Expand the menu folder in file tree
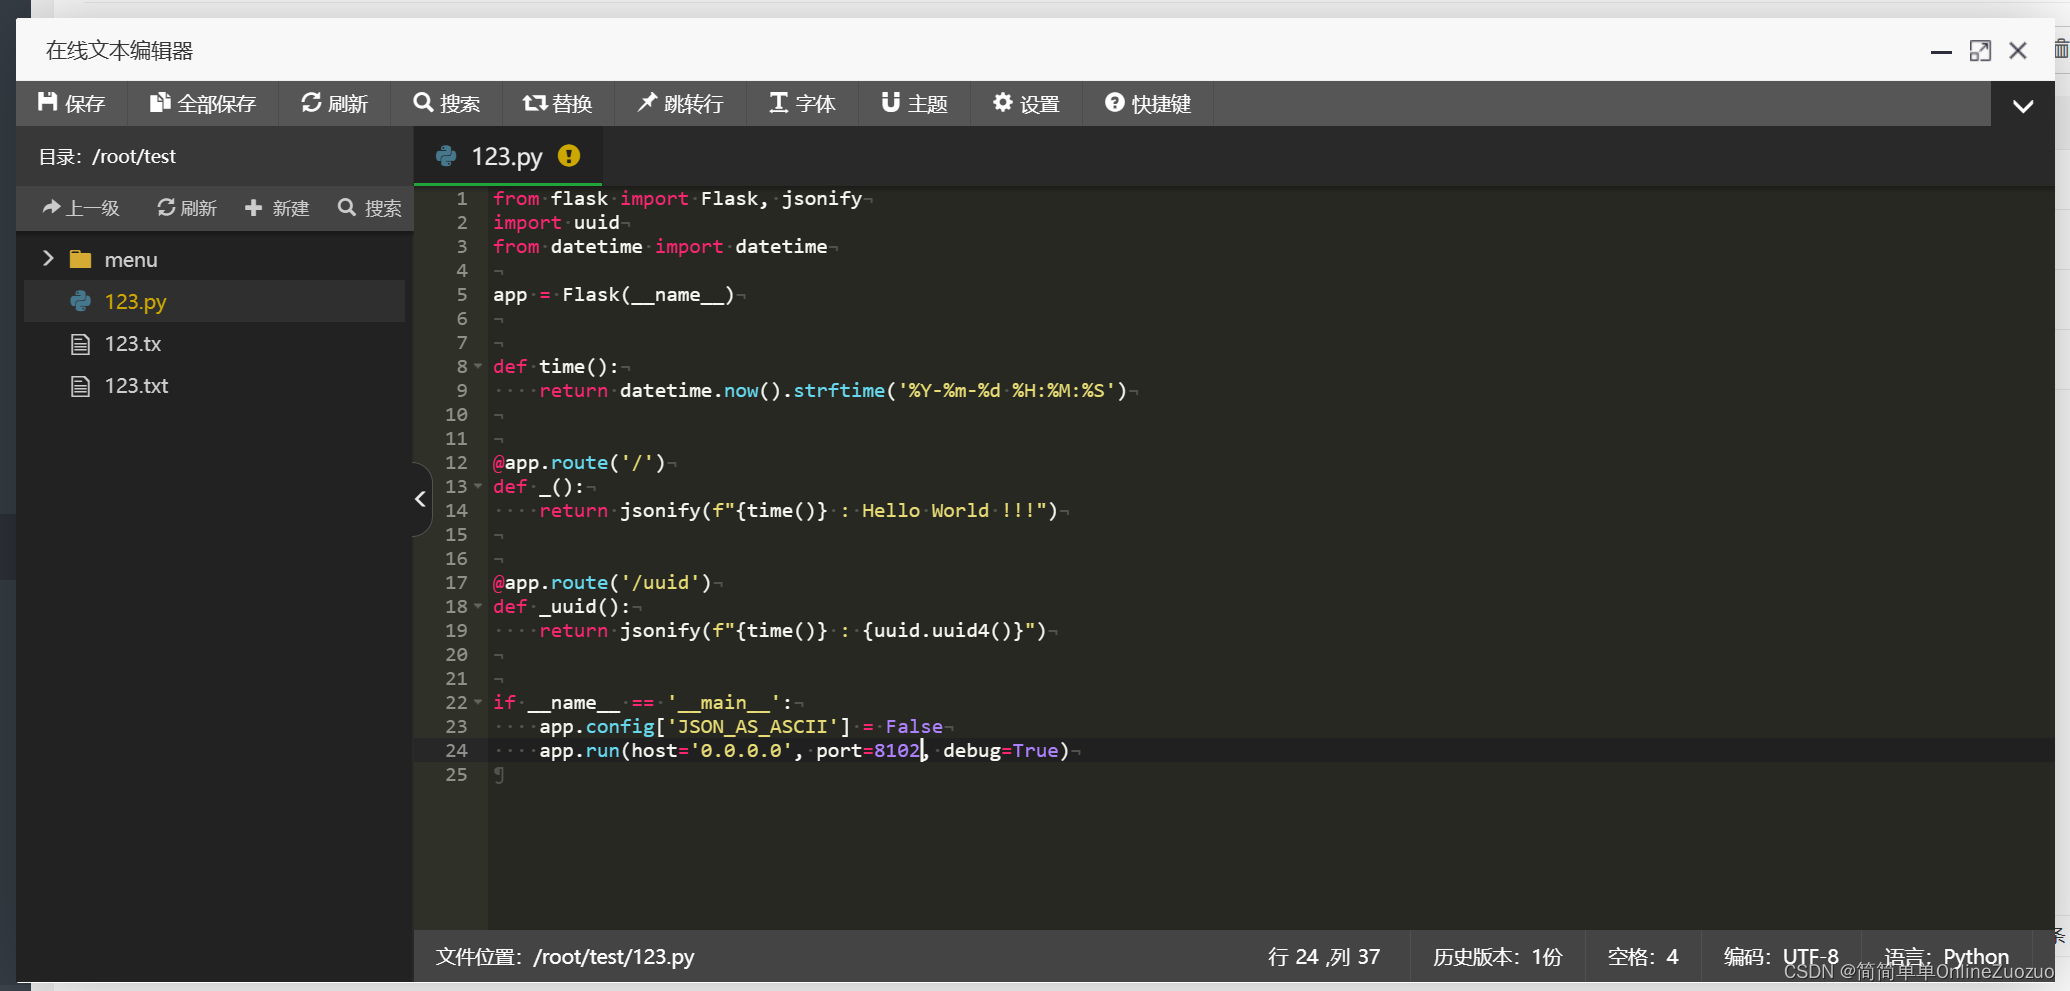Viewport: 2070px width, 991px height. tap(48, 259)
